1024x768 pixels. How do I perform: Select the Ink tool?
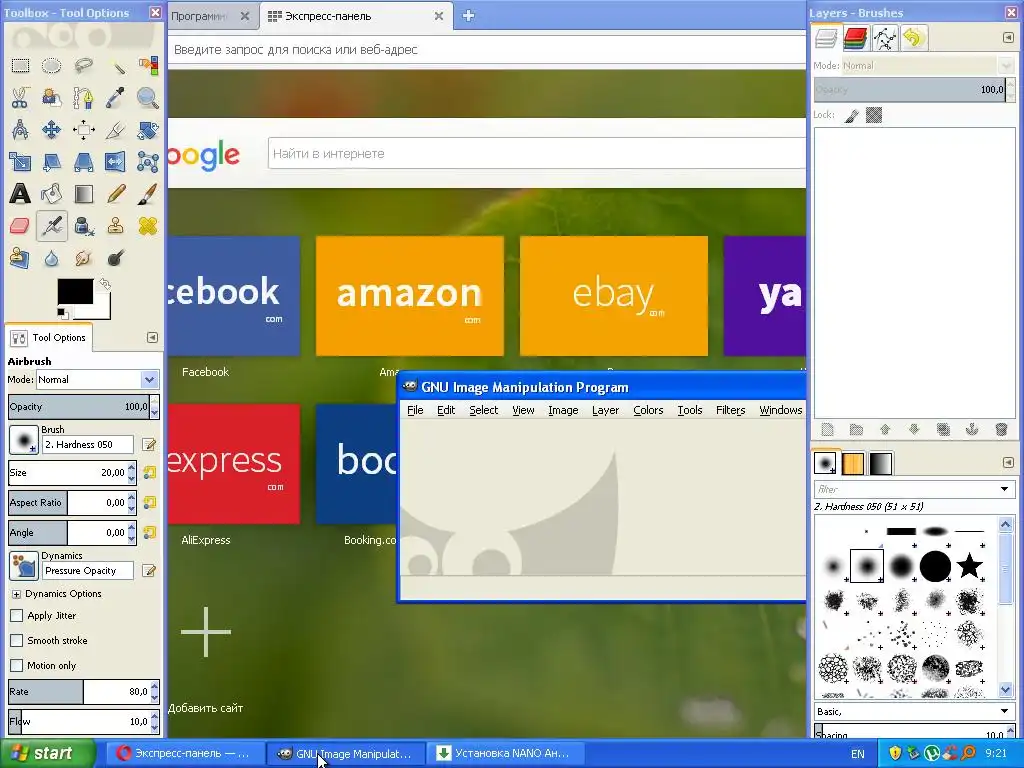(x=84, y=226)
